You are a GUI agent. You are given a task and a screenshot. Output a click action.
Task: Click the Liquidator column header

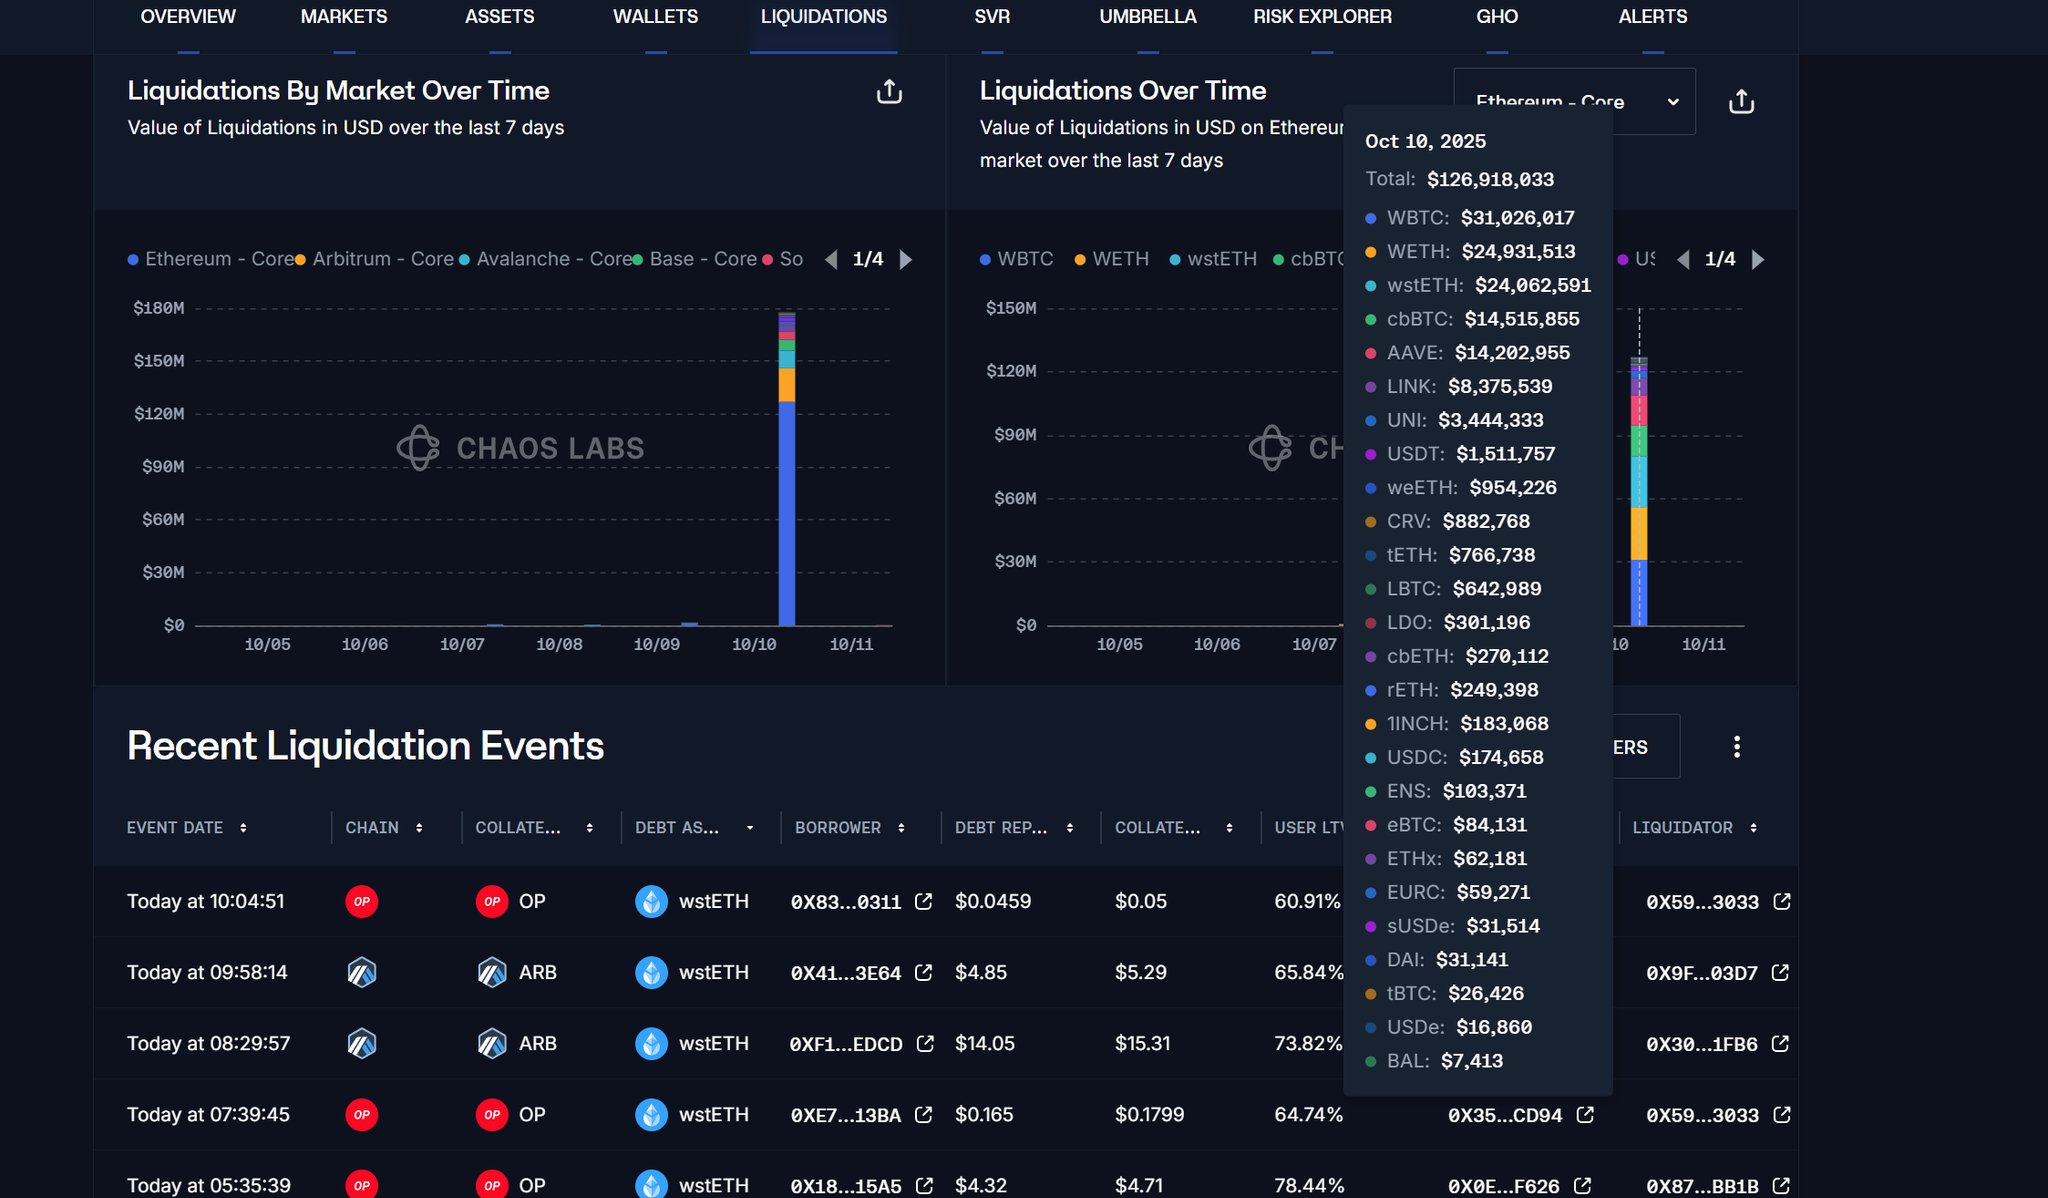pos(1682,828)
